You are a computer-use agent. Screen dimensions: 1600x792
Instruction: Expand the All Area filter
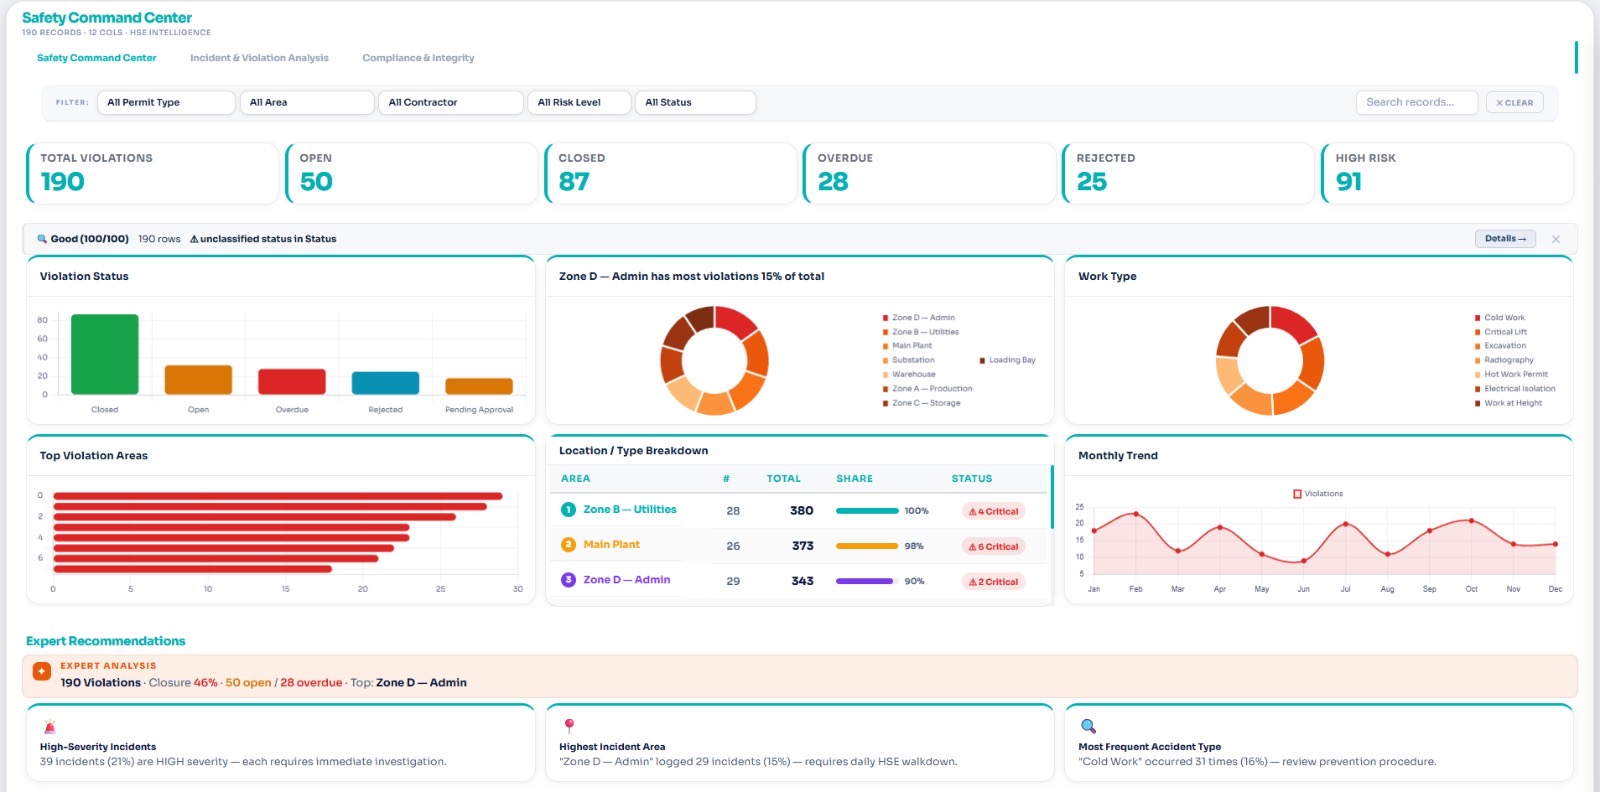point(307,102)
